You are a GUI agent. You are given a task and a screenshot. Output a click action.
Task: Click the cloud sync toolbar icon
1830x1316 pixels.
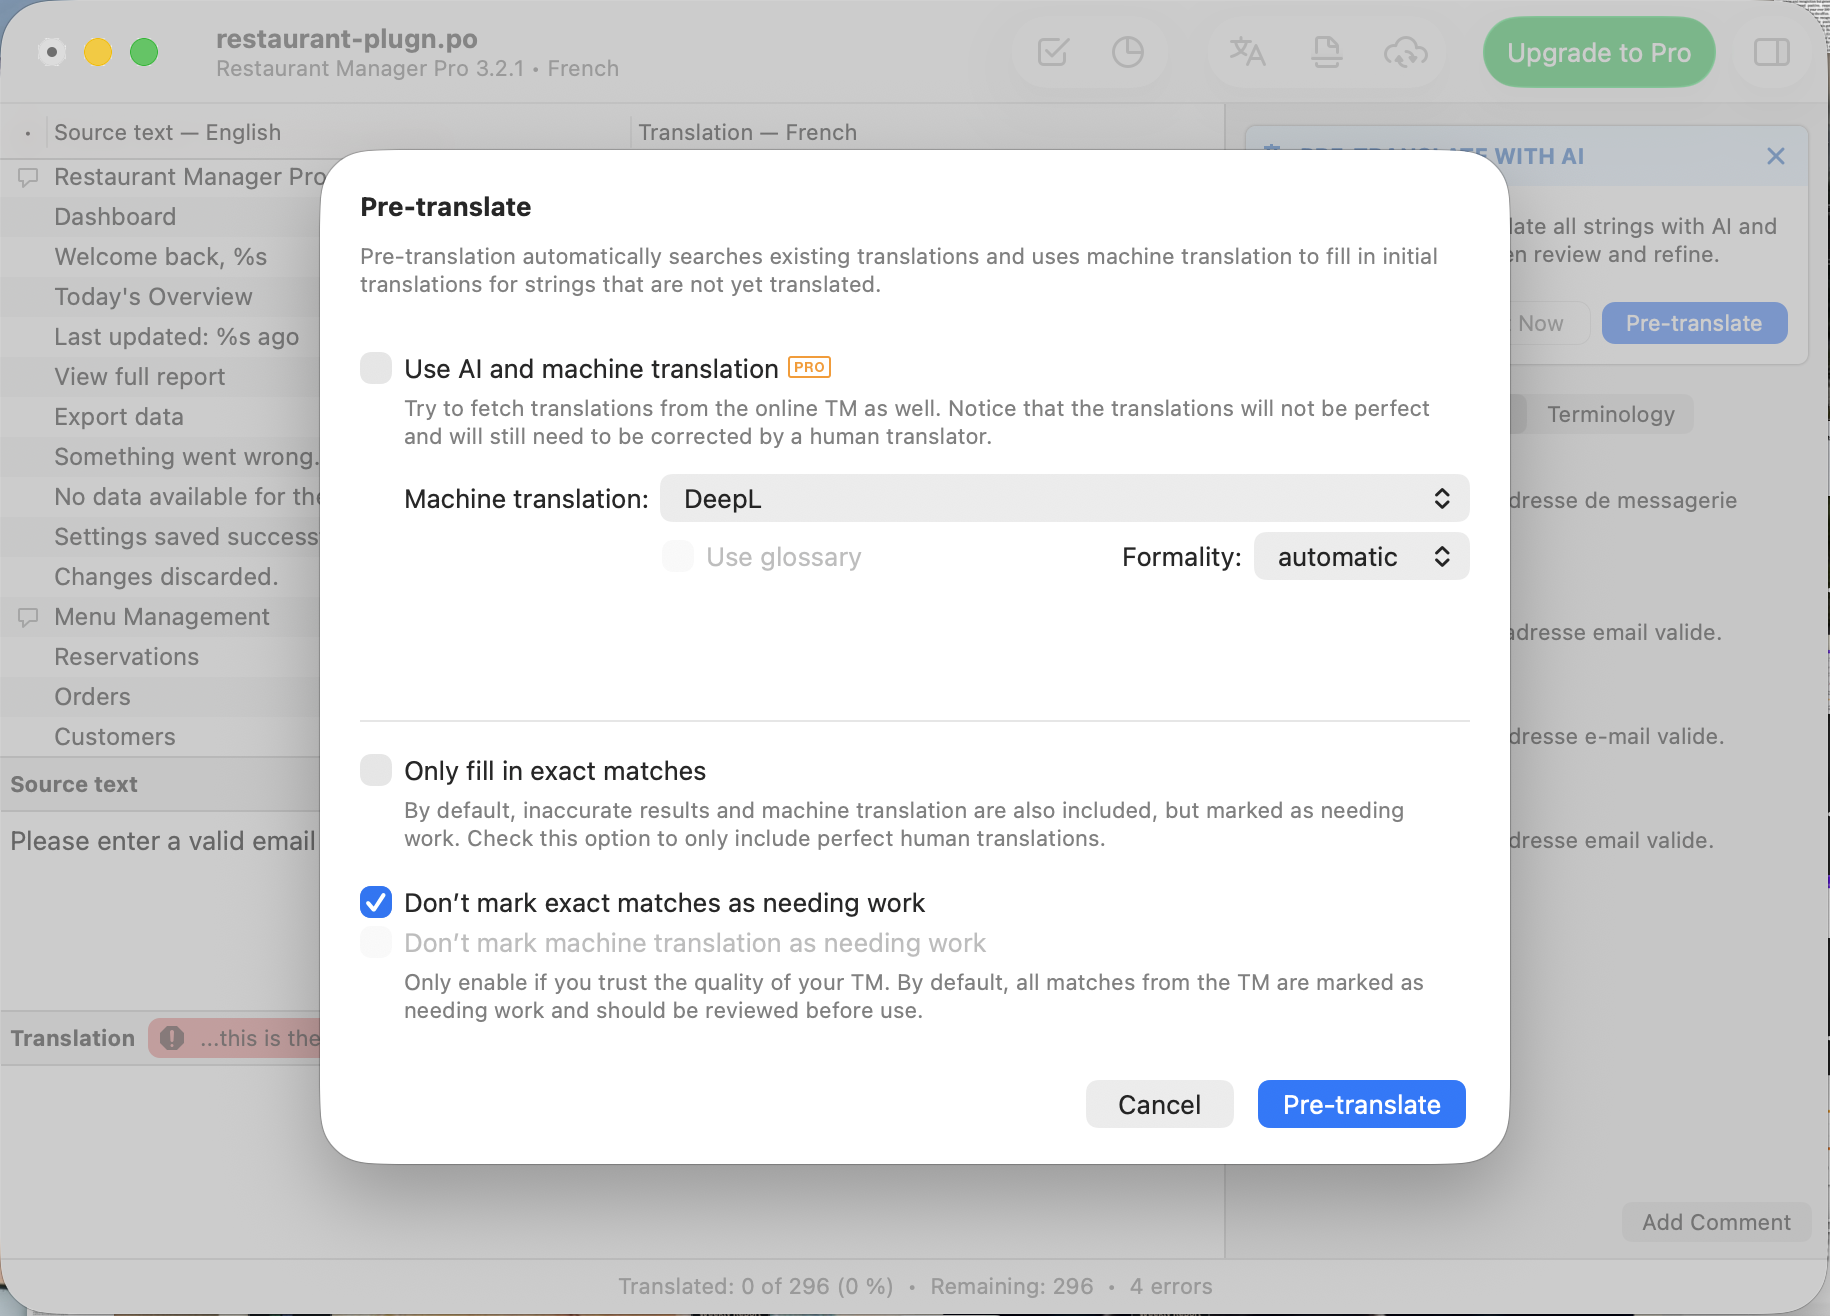click(1405, 52)
